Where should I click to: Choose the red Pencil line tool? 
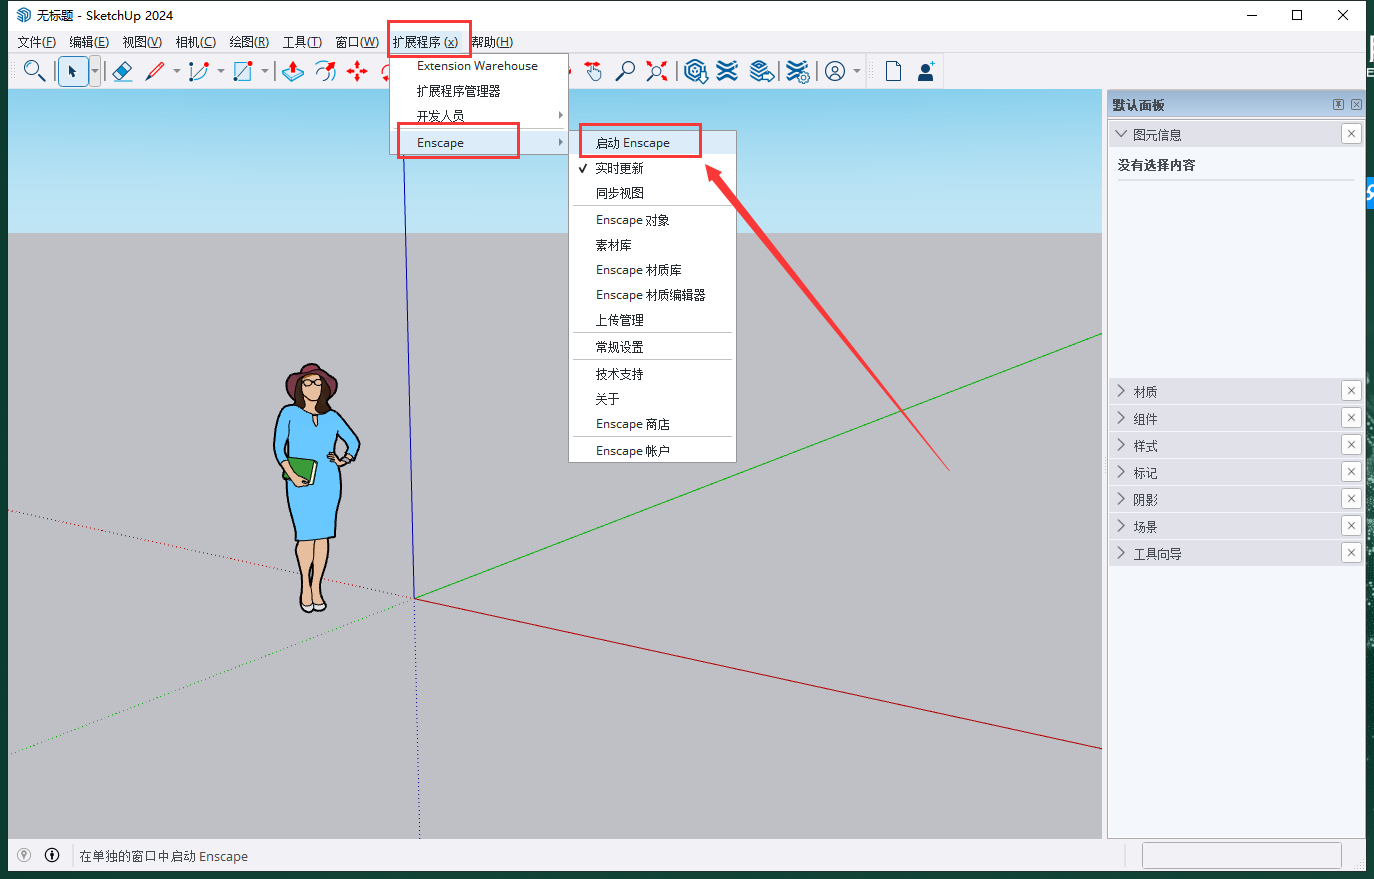click(154, 71)
